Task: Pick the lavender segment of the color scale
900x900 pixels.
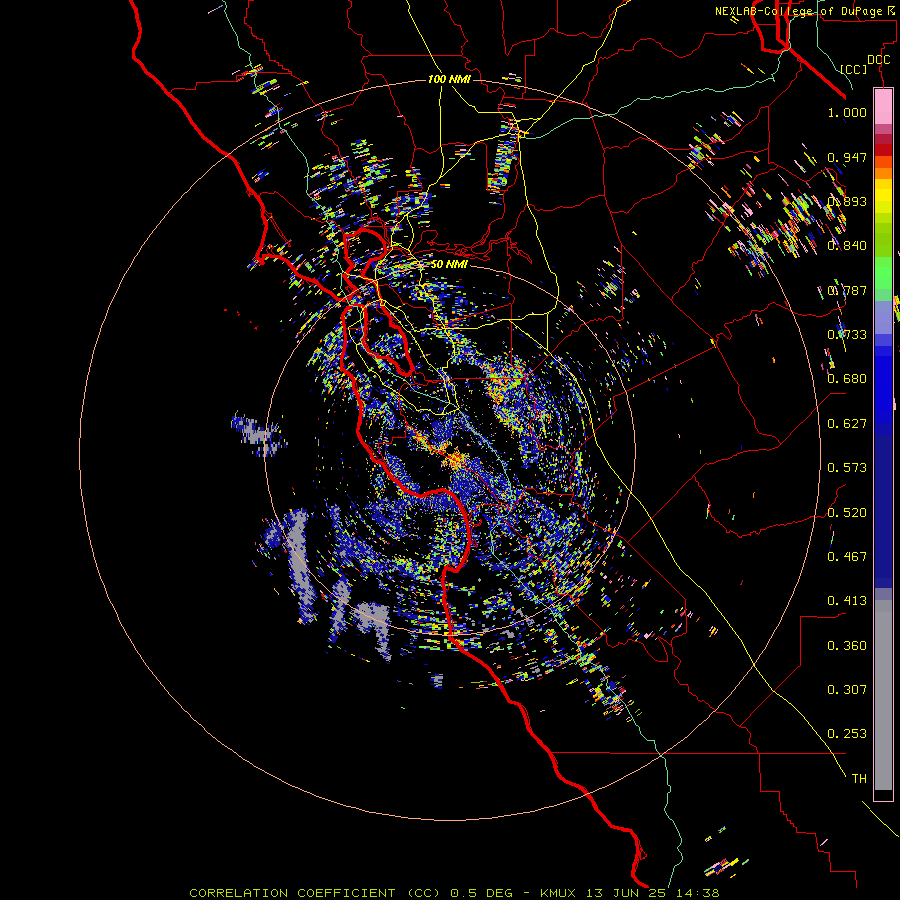Action: pos(883,317)
